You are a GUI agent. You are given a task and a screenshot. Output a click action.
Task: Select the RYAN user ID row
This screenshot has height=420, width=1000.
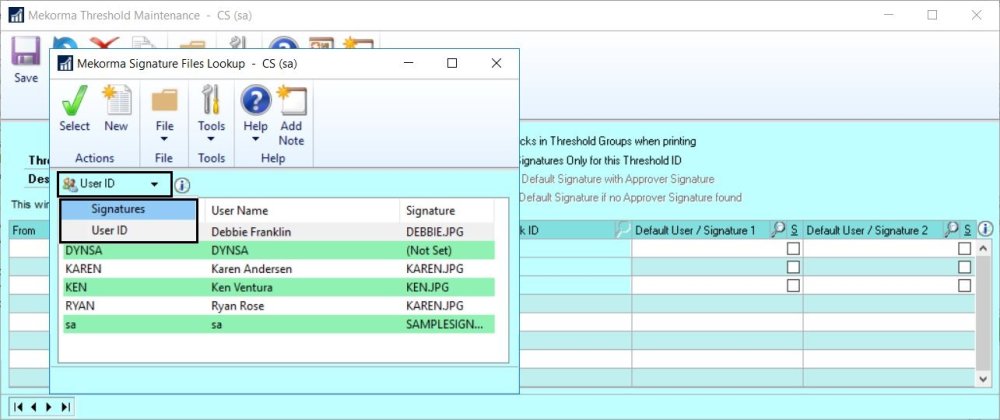tap(80, 306)
